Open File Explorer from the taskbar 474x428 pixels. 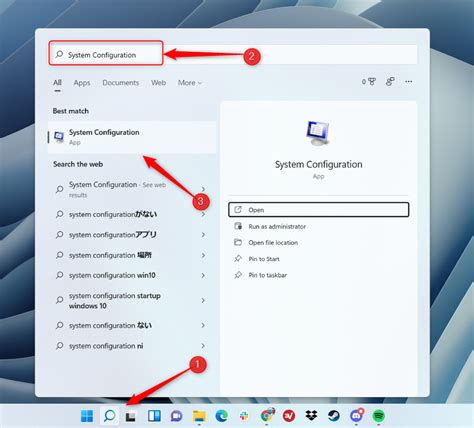199,416
